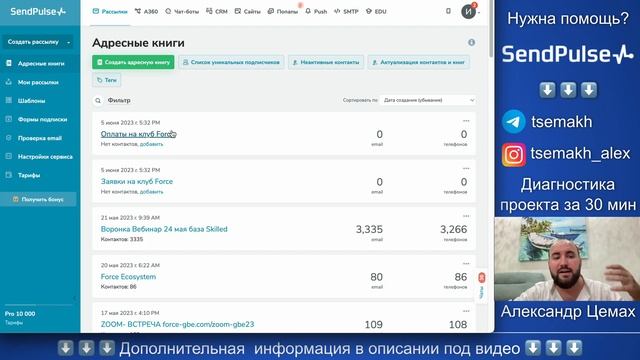Open the Сортировать по date dropdown
The width and height of the screenshot is (640, 360).
click(x=427, y=100)
